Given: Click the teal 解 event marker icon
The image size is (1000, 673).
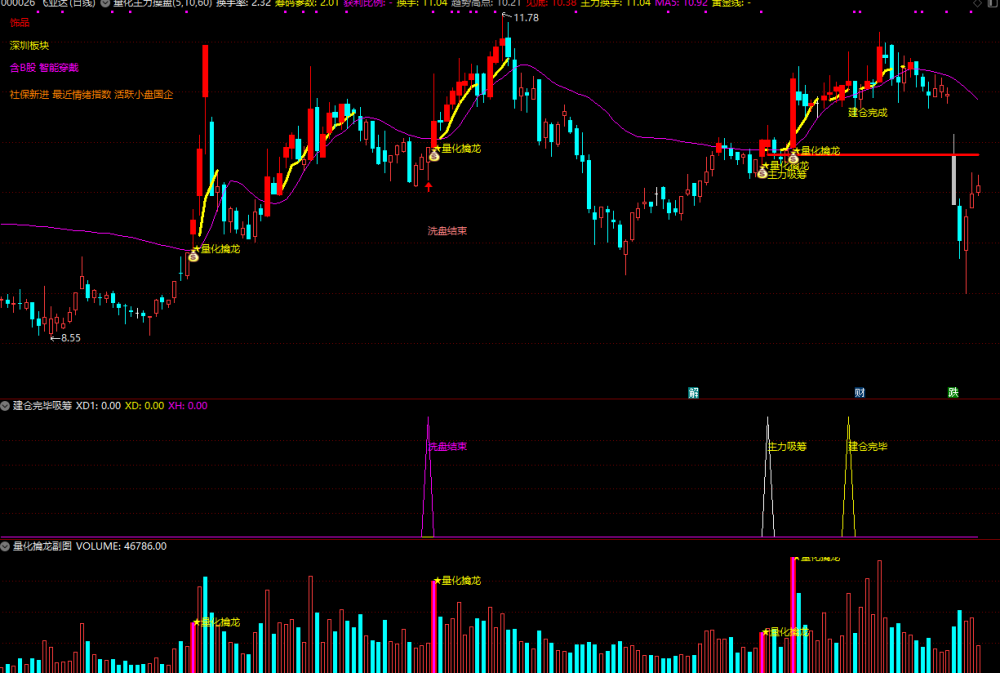Looking at the screenshot, I should [x=693, y=392].
